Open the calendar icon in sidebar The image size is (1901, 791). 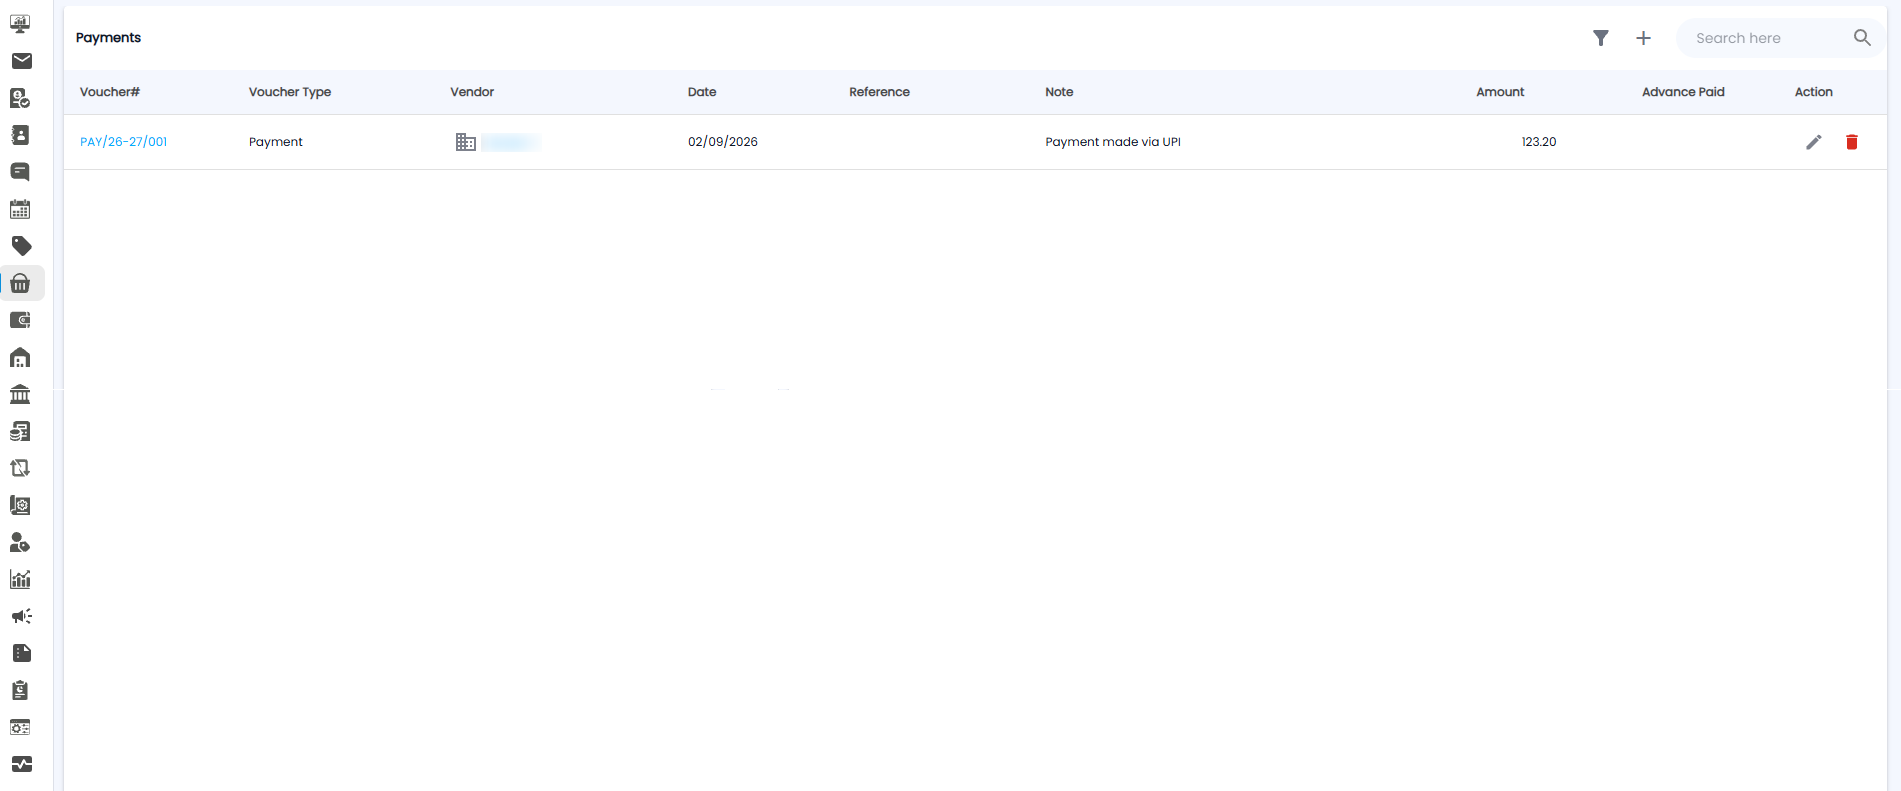(20, 209)
